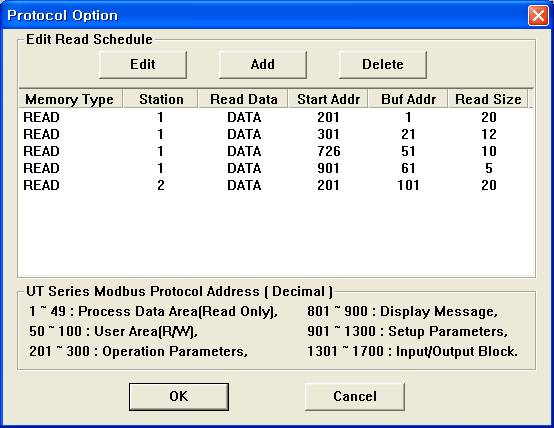Click the Buf Addr 101 cell

click(x=408, y=185)
